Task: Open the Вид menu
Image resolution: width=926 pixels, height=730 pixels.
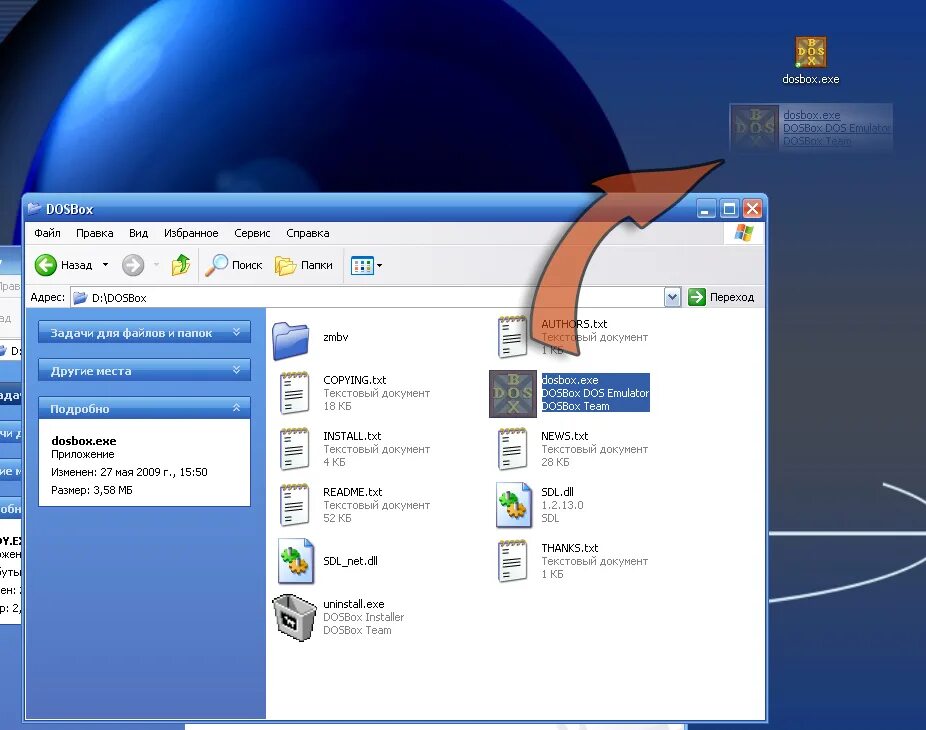Action: click(138, 233)
